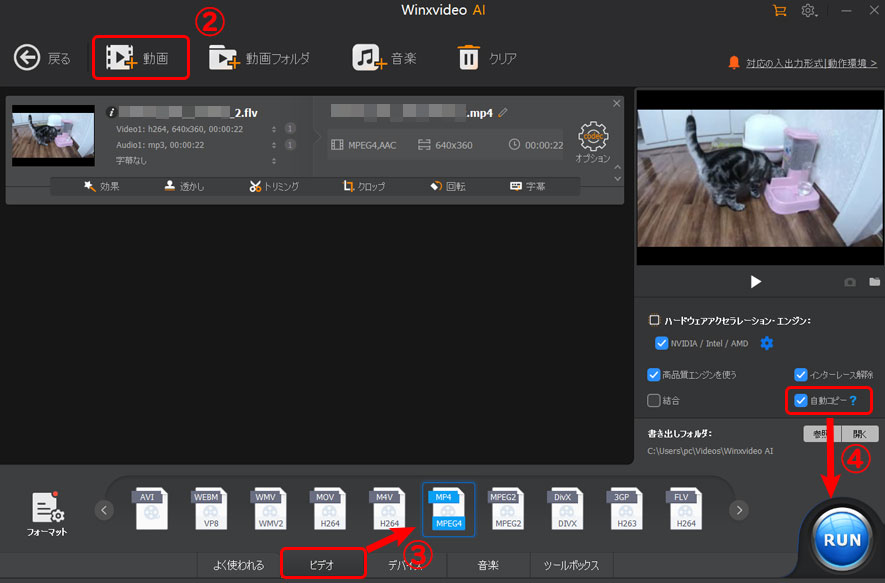Edit output filename with pencil icon
Screen dimensions: 885x583
[503, 112]
